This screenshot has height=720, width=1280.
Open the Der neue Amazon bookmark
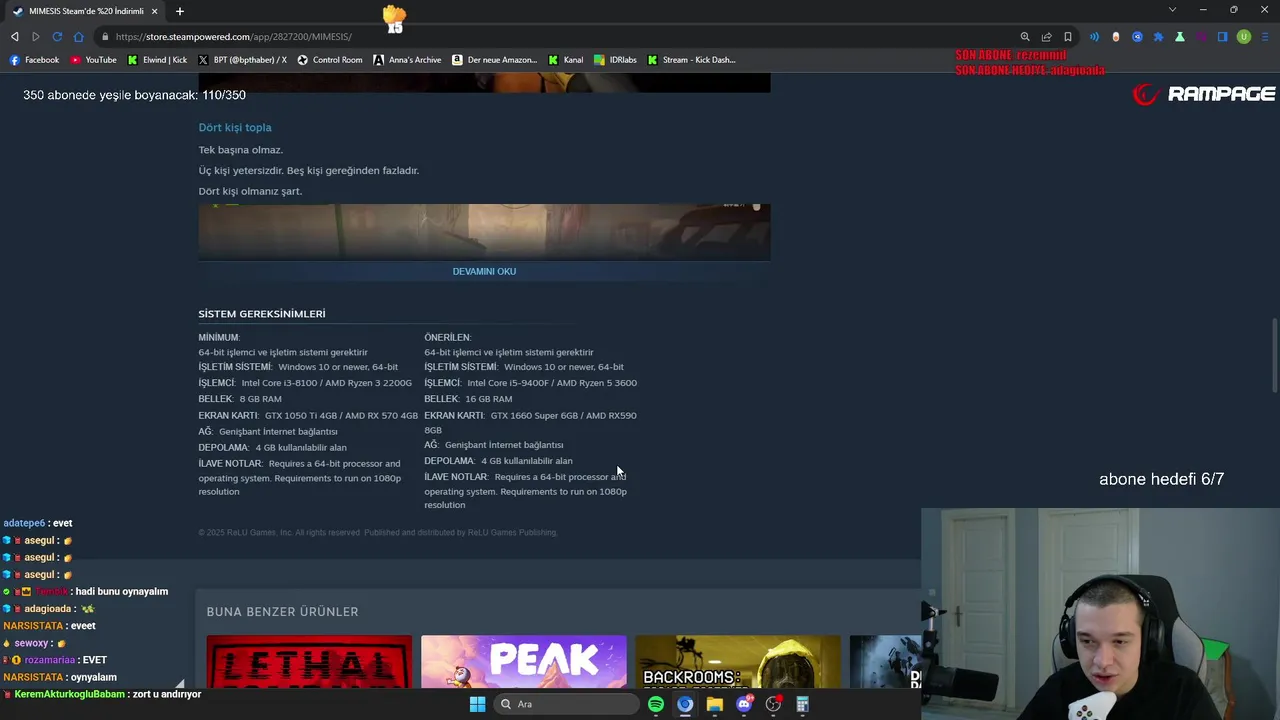point(494,60)
